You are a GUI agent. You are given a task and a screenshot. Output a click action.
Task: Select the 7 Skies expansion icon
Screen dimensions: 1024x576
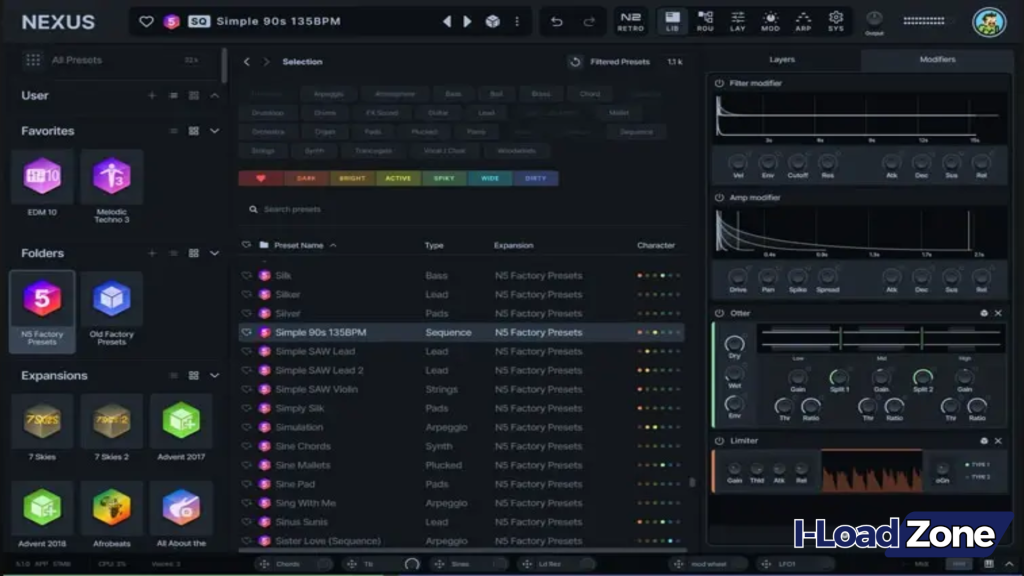(41, 424)
